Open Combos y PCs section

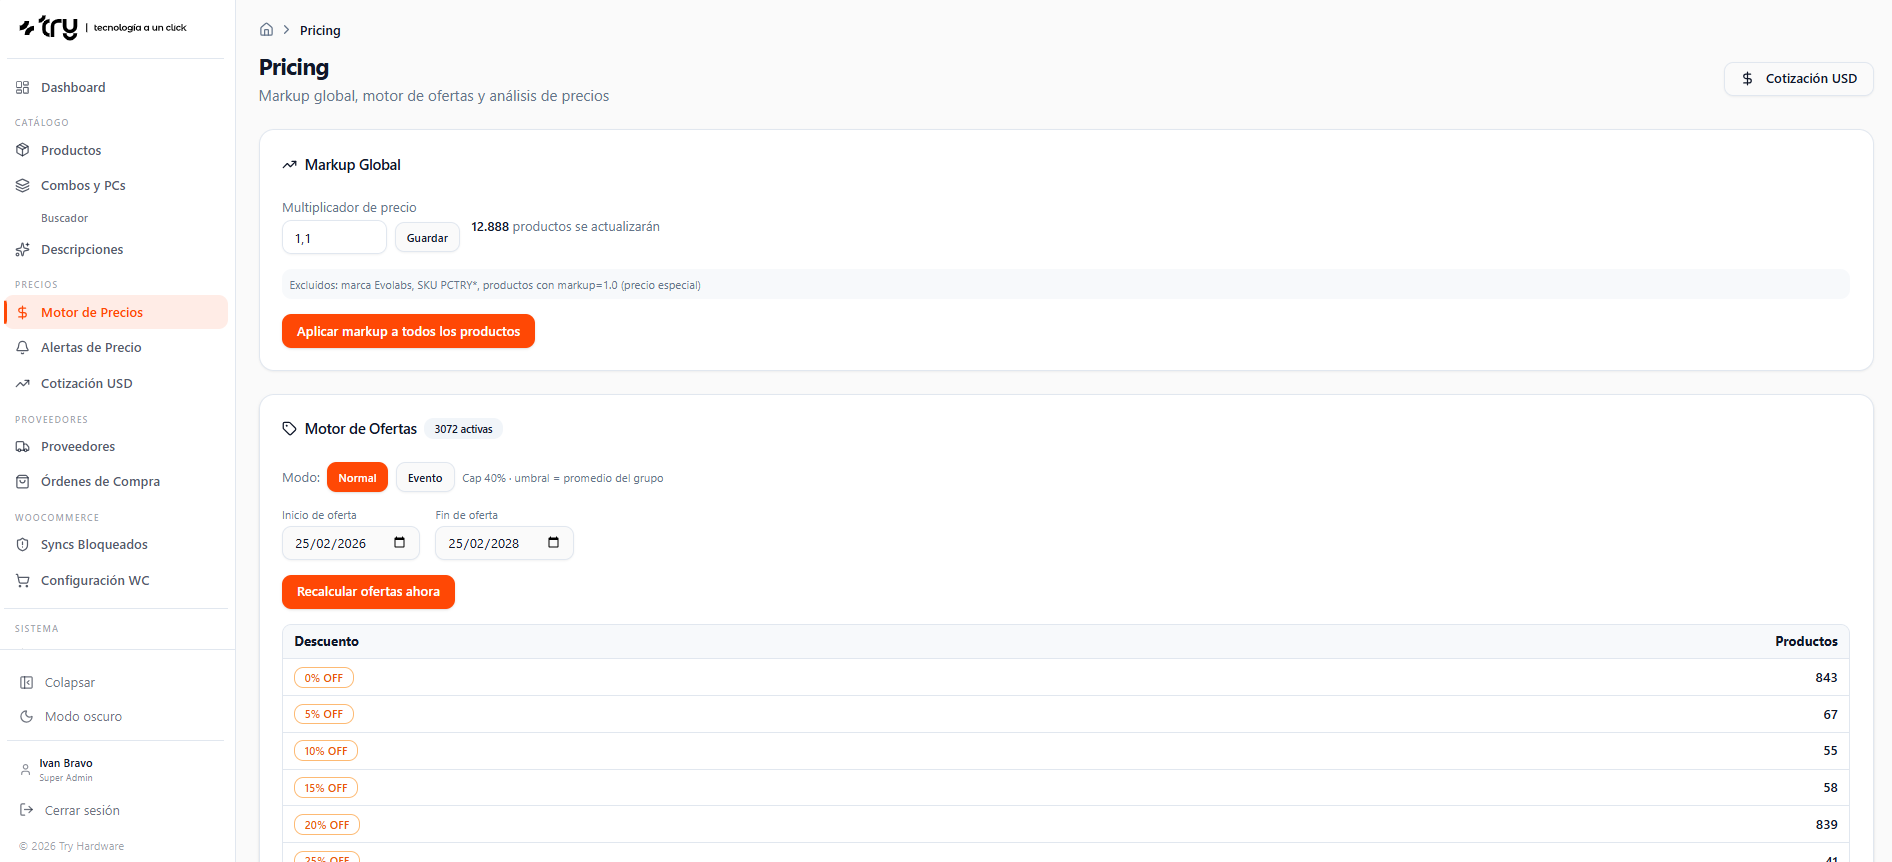(x=83, y=186)
